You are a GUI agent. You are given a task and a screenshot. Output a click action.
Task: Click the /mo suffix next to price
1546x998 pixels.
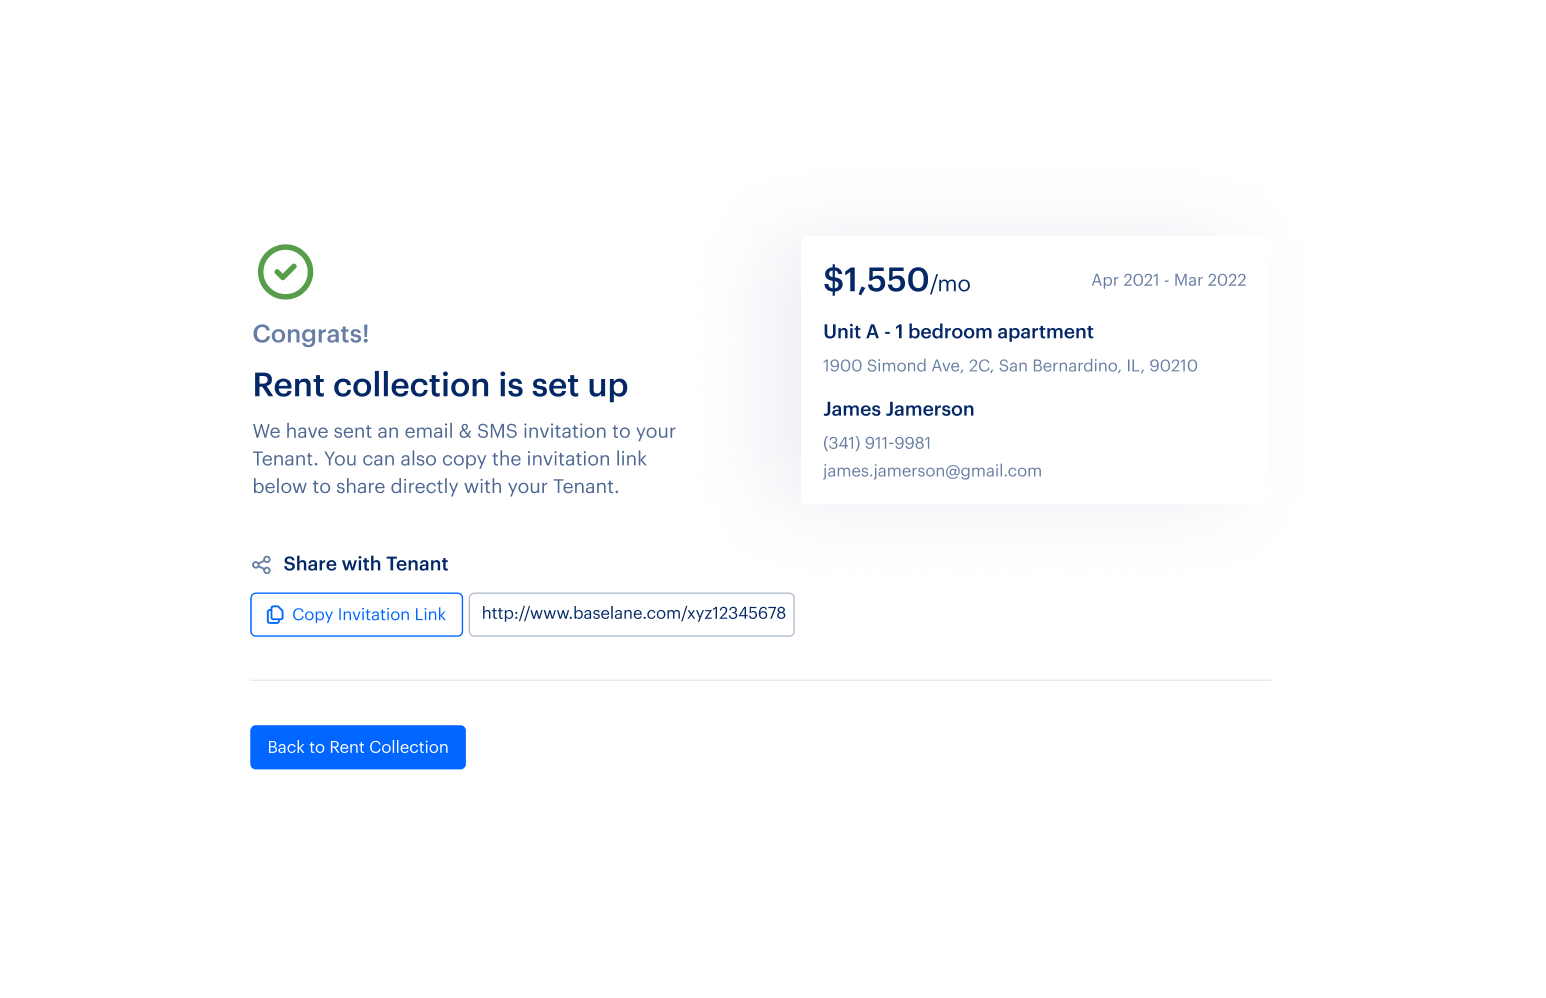coord(951,284)
